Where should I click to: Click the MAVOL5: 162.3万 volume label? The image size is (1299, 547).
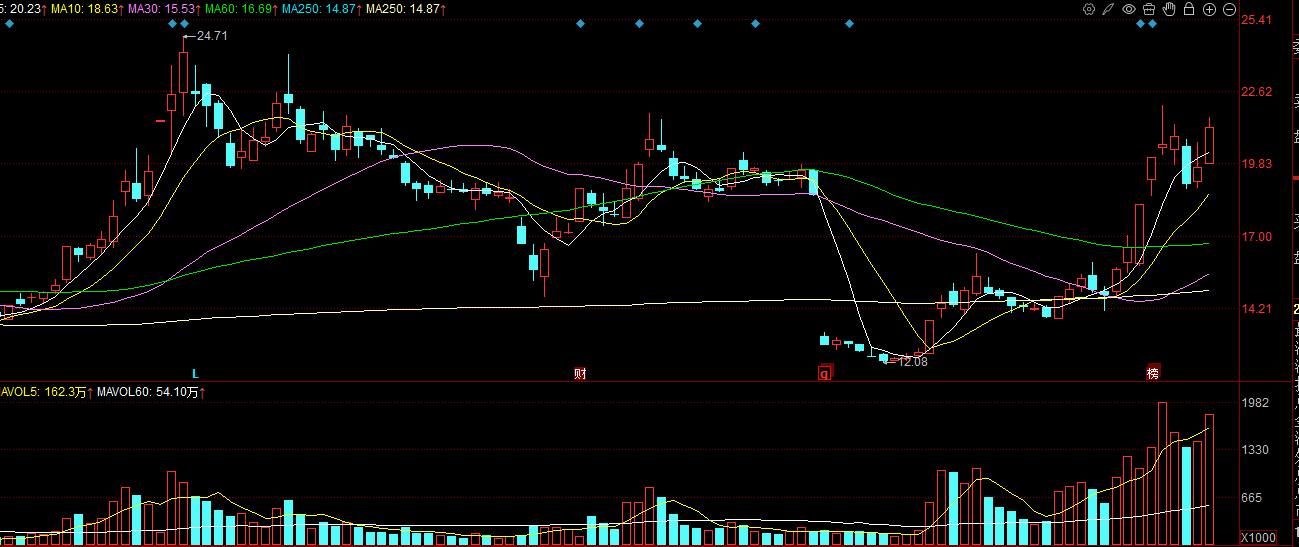click(45, 392)
